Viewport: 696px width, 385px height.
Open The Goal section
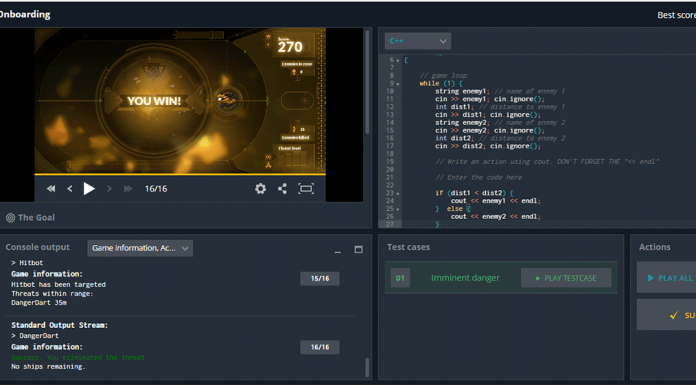36,218
